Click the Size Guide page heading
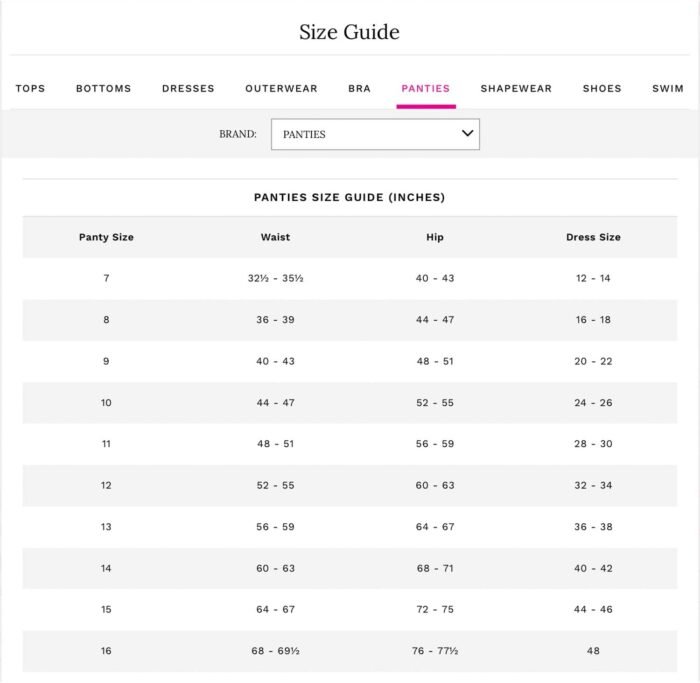 coord(350,32)
